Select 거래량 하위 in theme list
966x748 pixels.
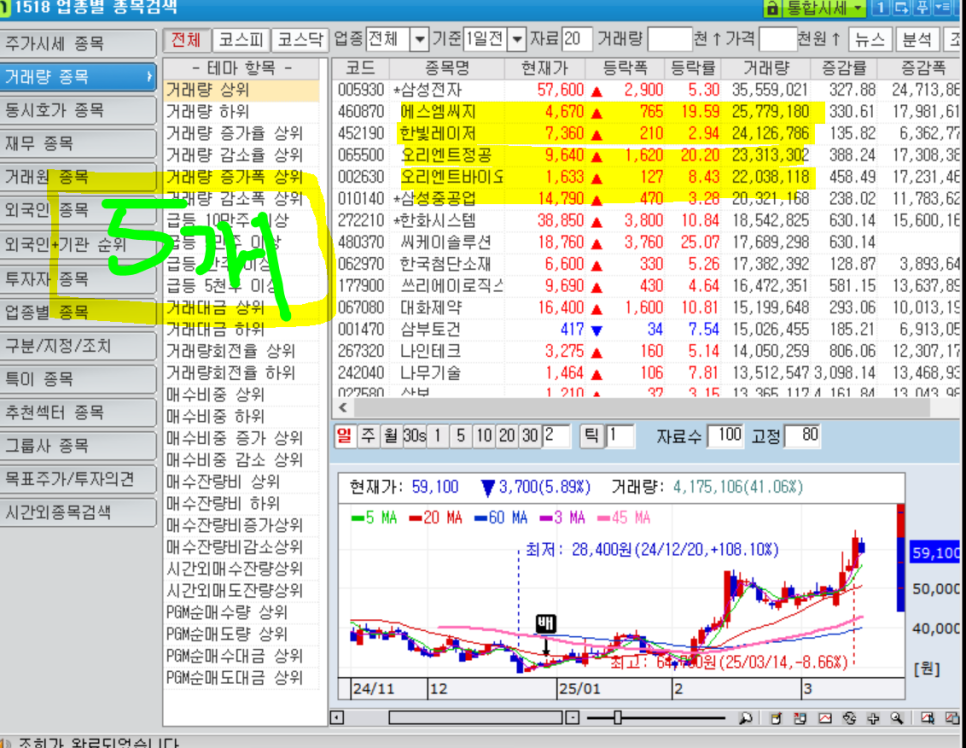click(x=242, y=112)
